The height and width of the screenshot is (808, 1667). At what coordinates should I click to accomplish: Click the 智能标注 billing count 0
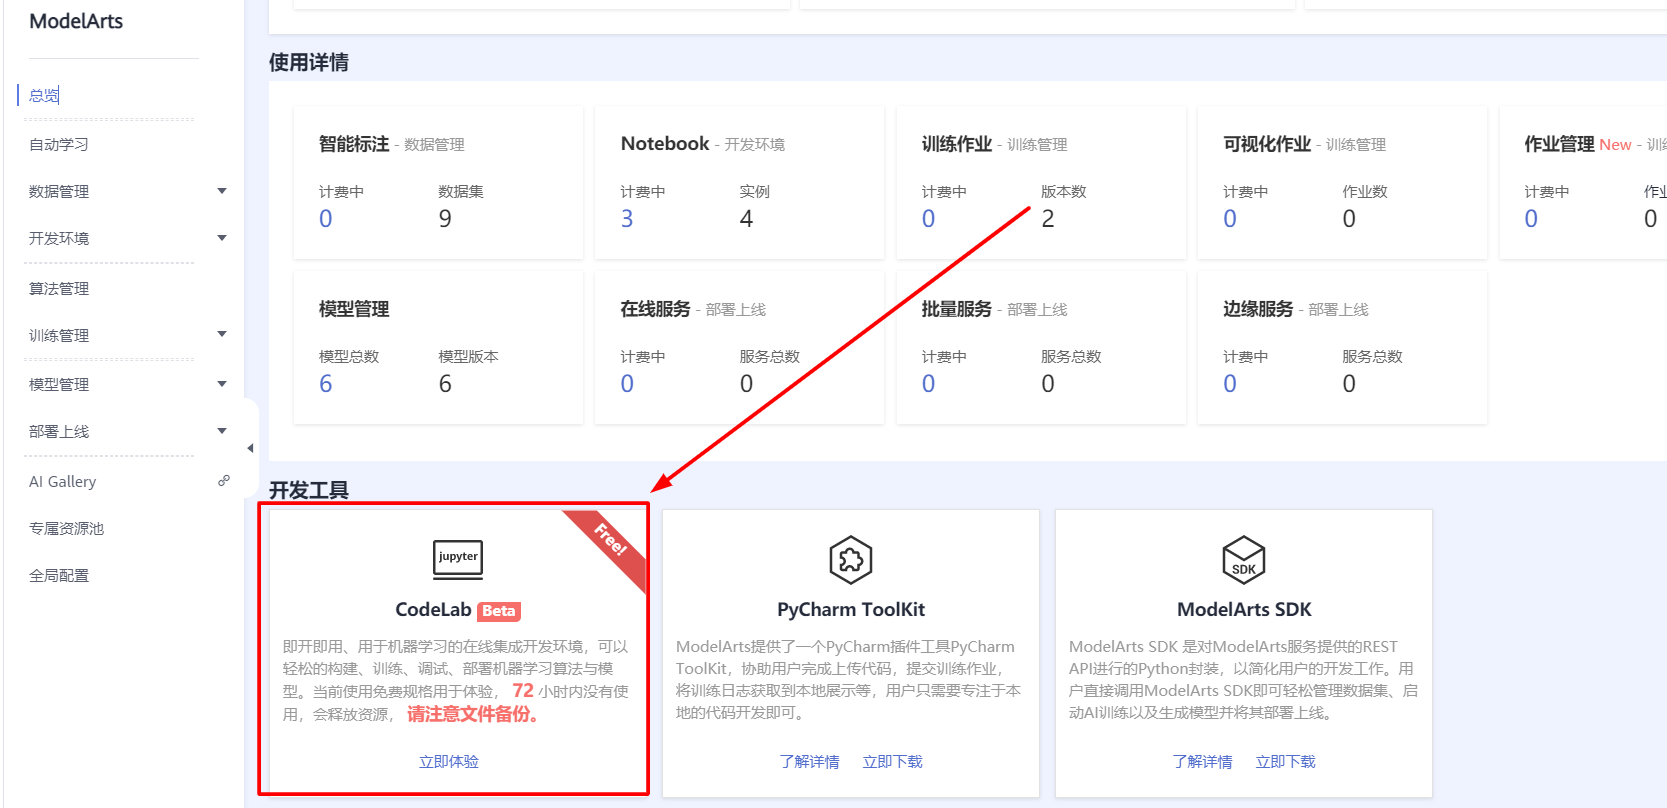coord(326,219)
